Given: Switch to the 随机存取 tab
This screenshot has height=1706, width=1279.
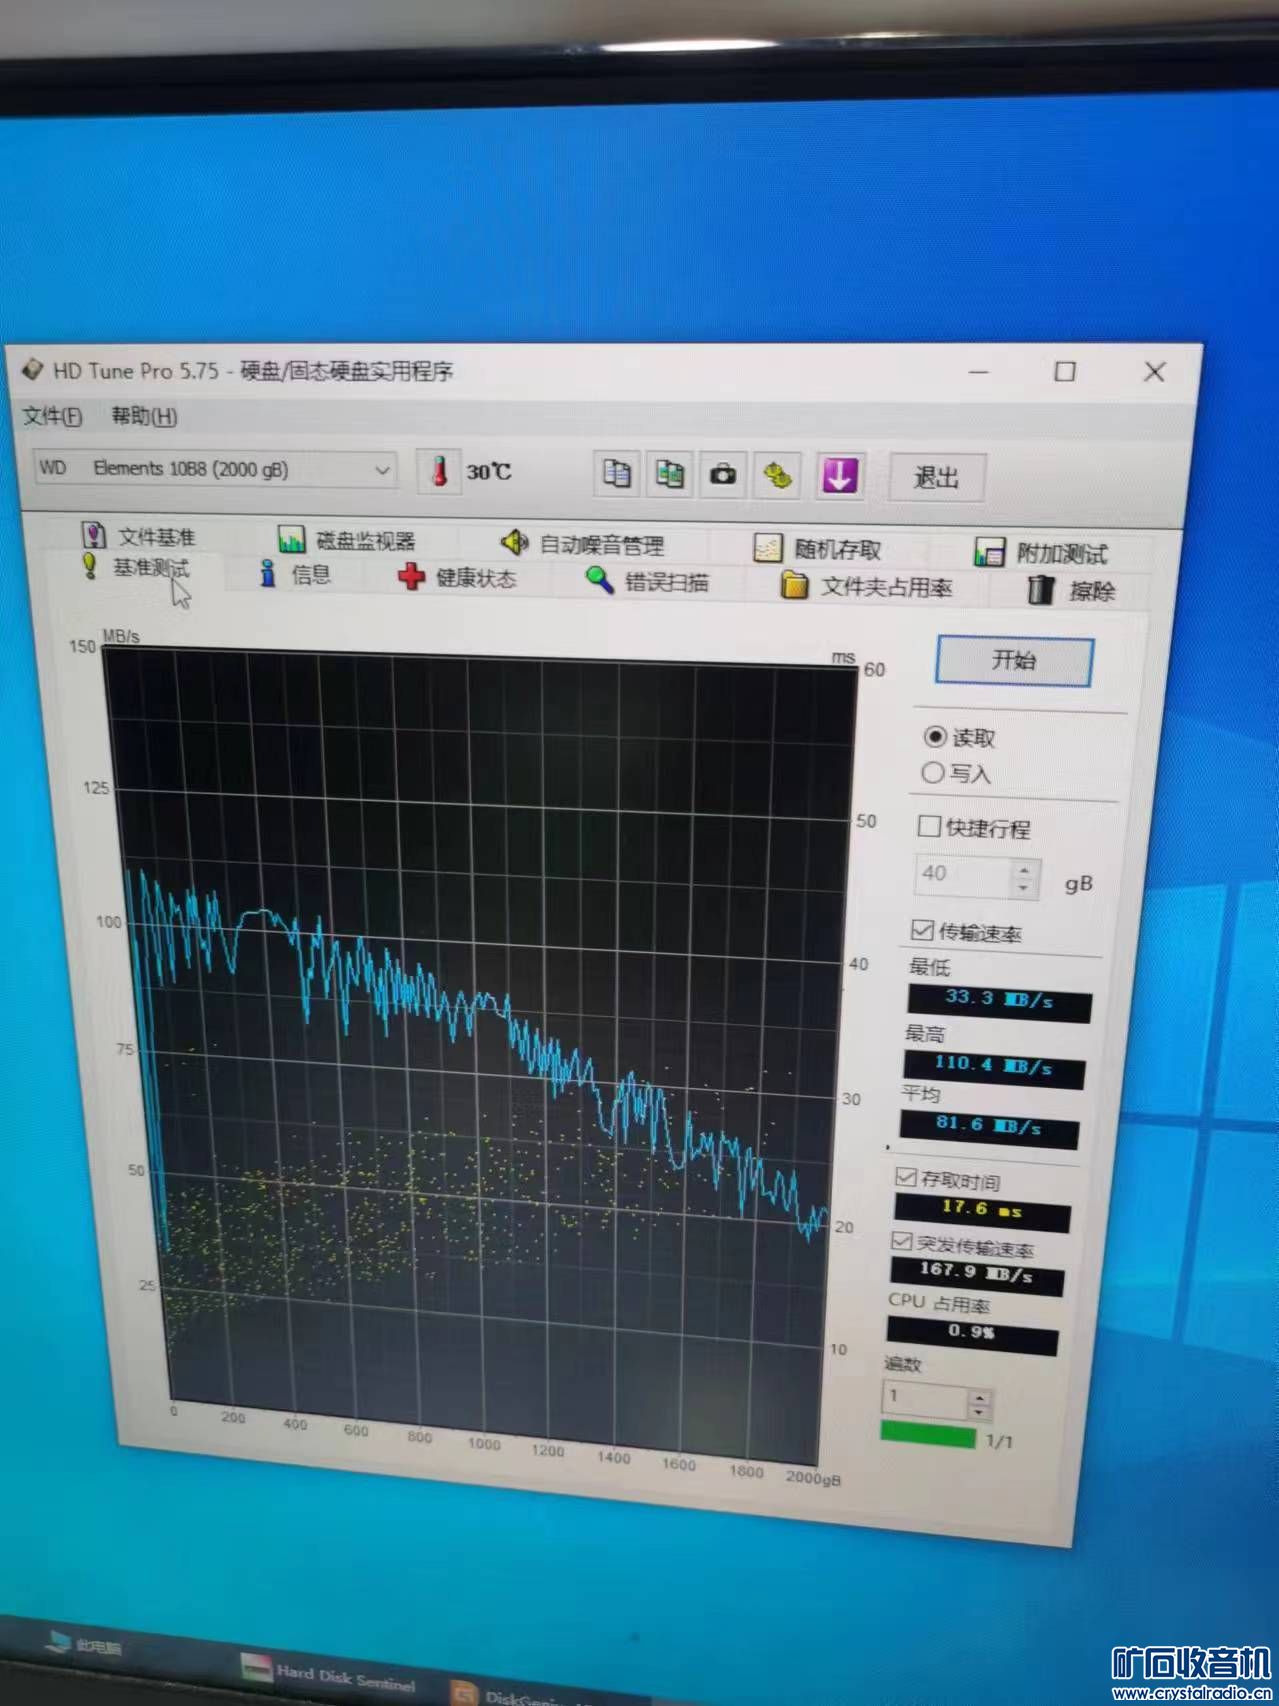Looking at the screenshot, I should click(818, 549).
